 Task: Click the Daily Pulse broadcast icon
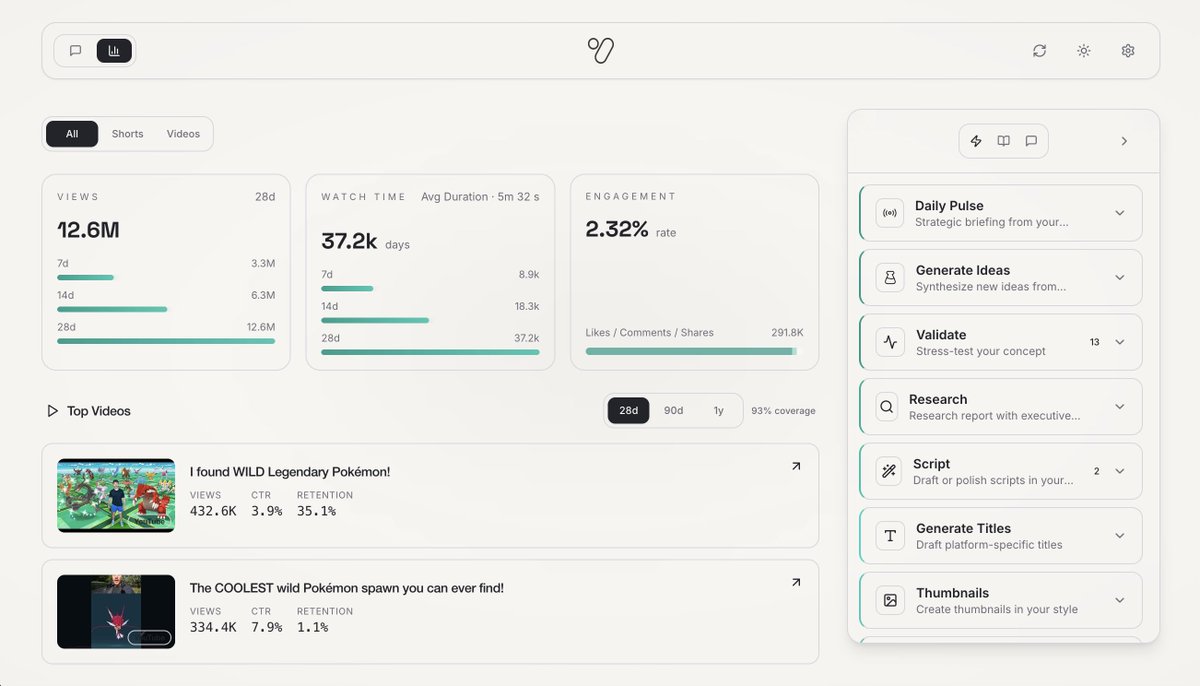(890, 213)
